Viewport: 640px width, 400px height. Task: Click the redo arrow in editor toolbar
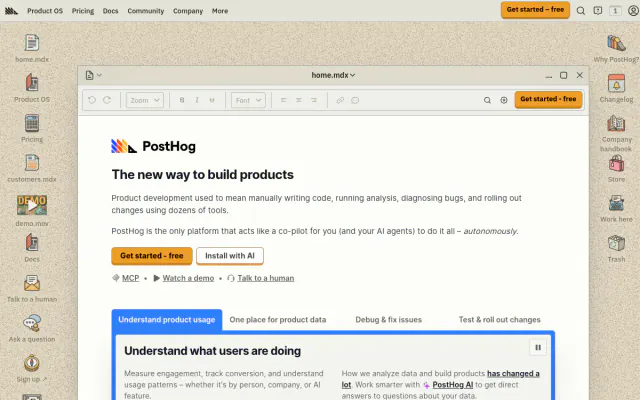click(x=107, y=100)
